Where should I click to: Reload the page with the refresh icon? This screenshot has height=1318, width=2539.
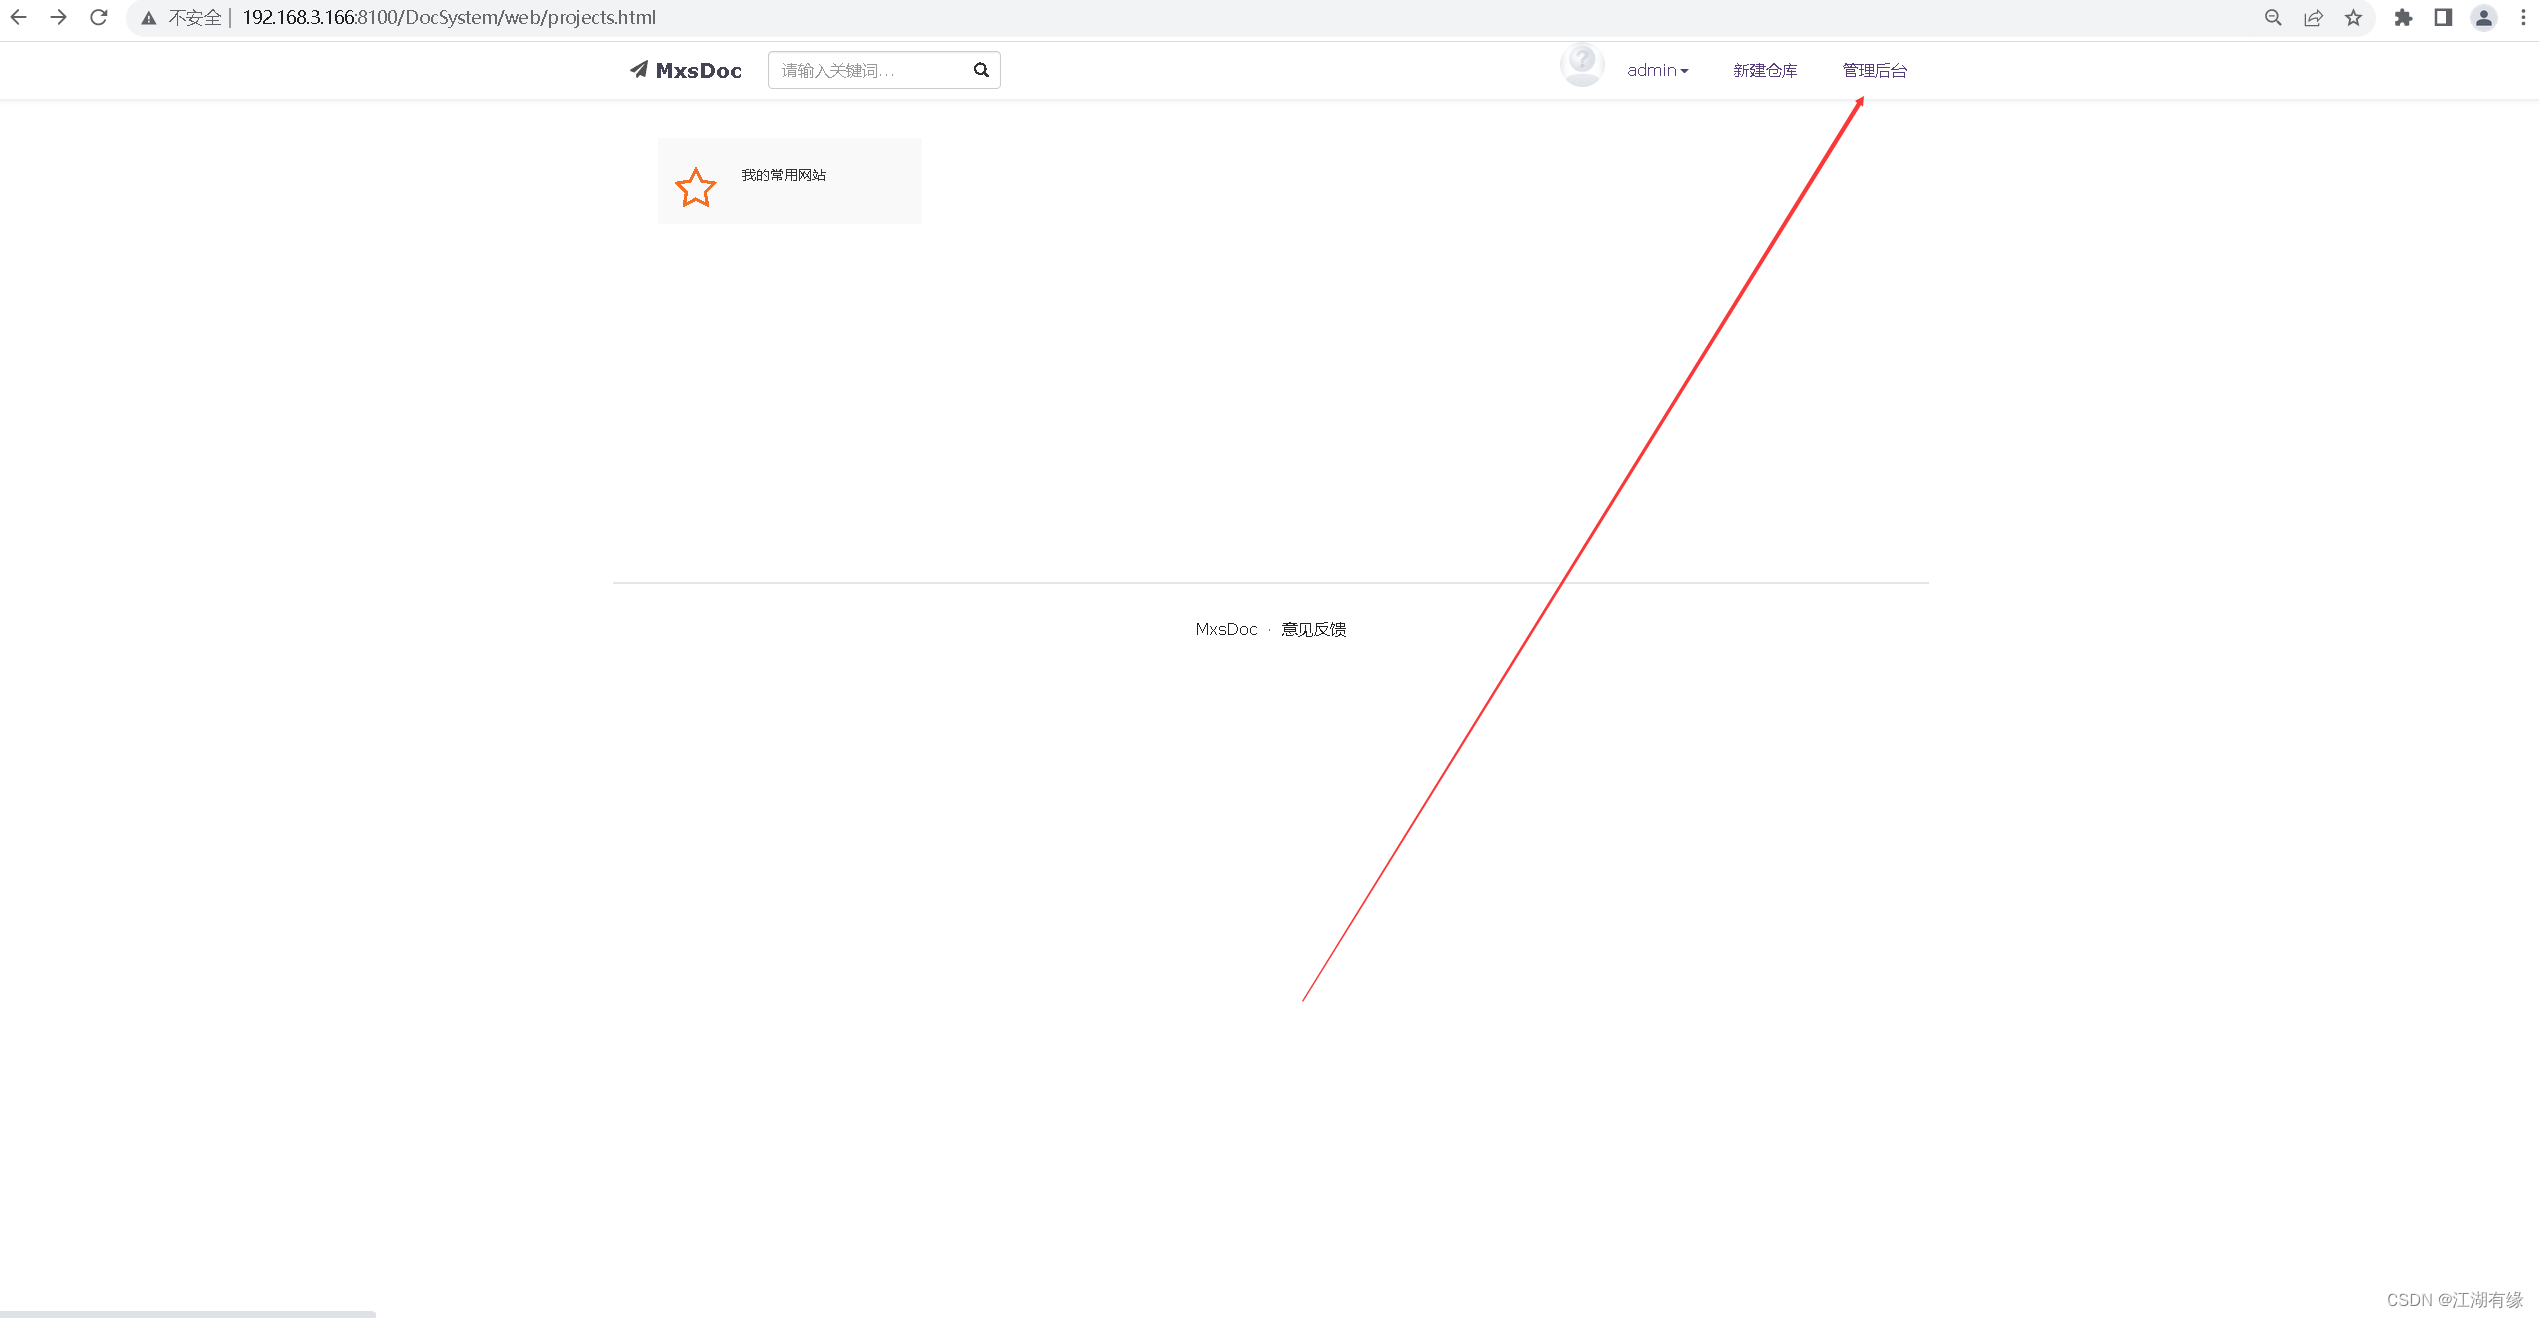[x=98, y=17]
